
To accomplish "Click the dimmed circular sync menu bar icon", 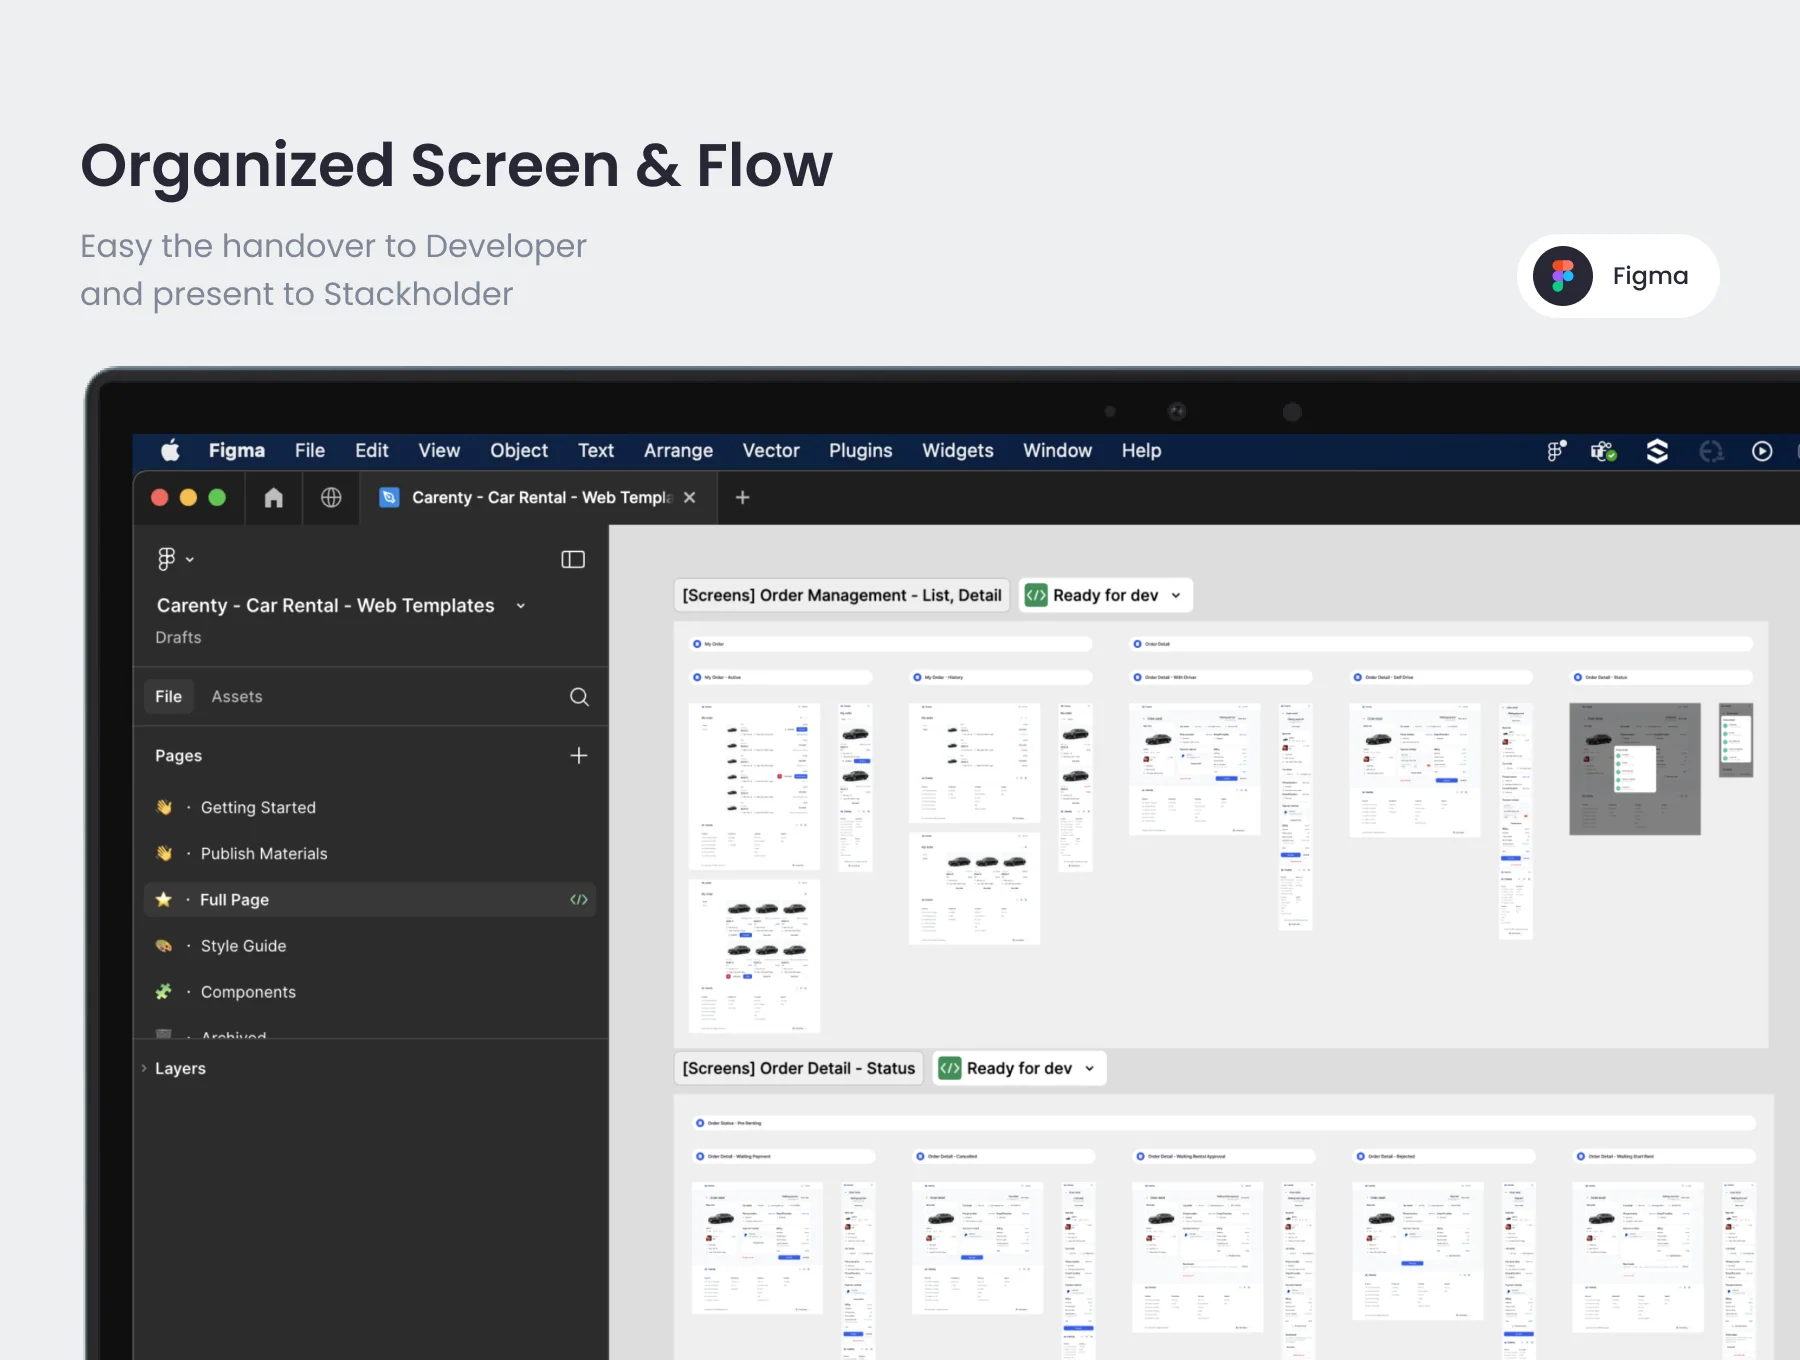I will (1711, 451).
